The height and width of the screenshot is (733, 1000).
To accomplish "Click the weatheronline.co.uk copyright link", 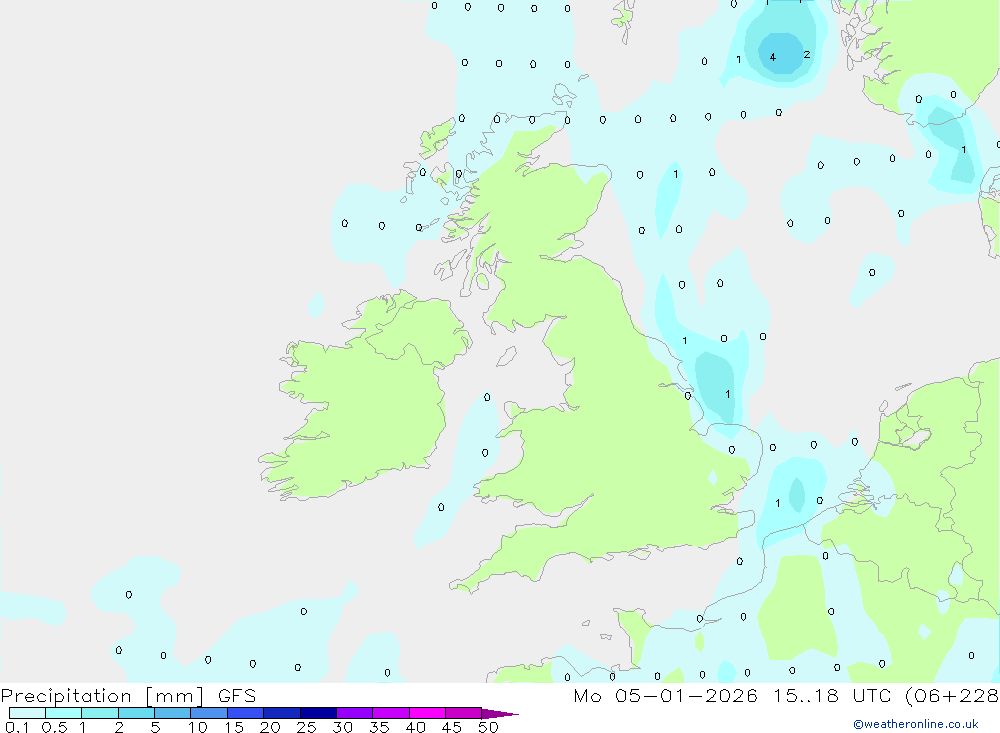I will click(x=916, y=724).
